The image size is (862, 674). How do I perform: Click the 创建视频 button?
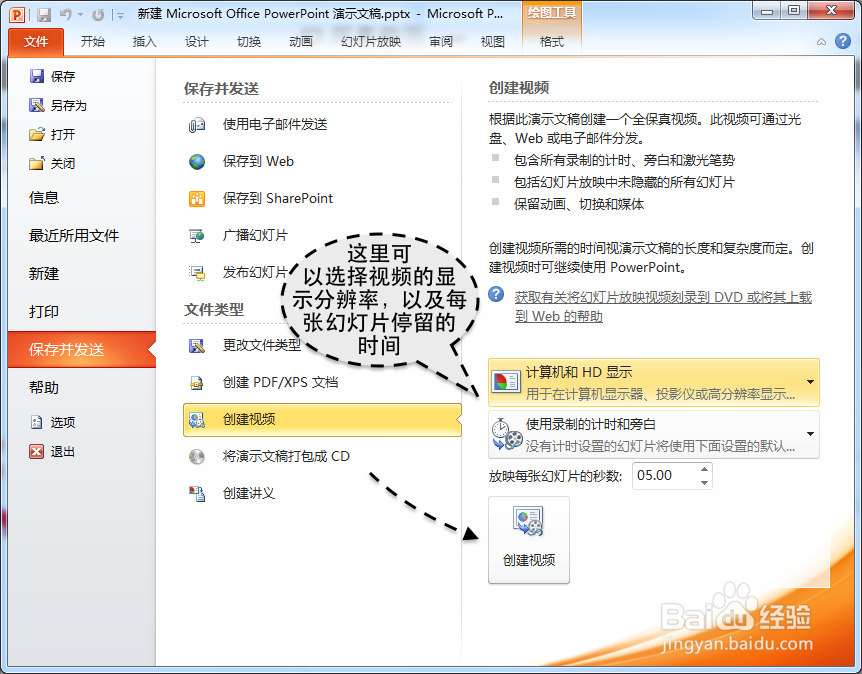(529, 540)
